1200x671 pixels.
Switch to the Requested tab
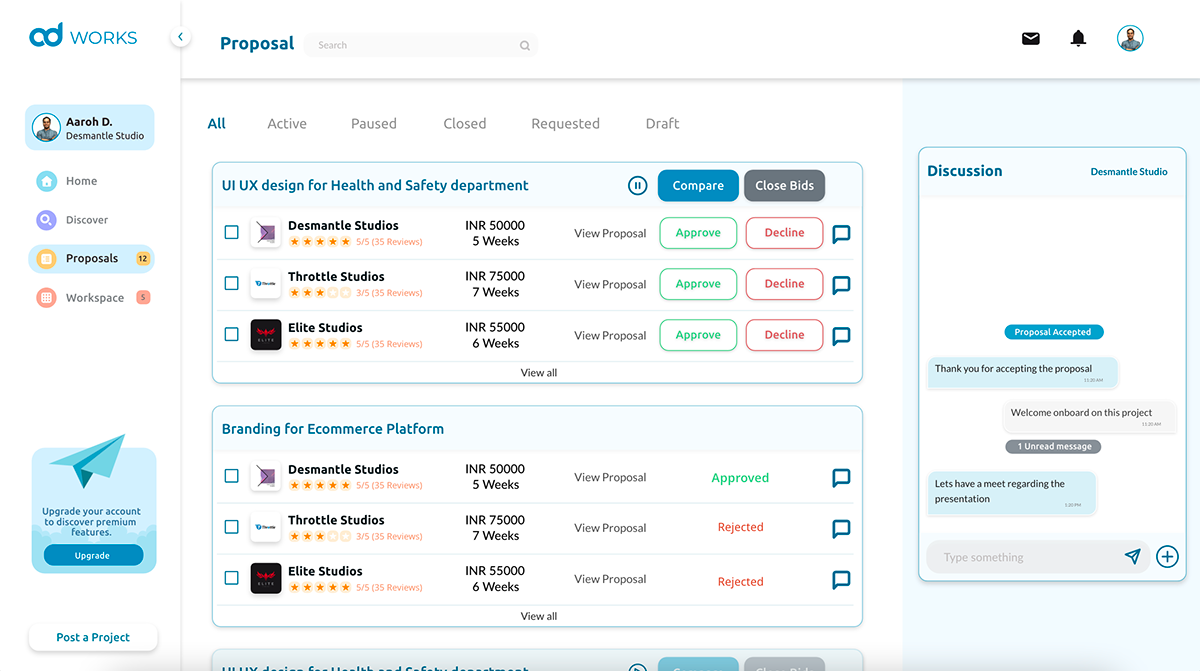point(566,124)
